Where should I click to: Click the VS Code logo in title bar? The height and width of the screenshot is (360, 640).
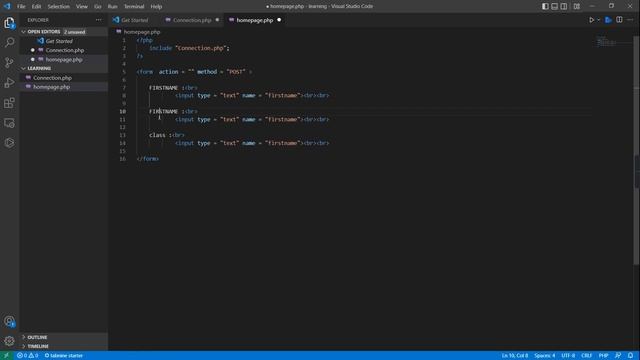(7, 6)
